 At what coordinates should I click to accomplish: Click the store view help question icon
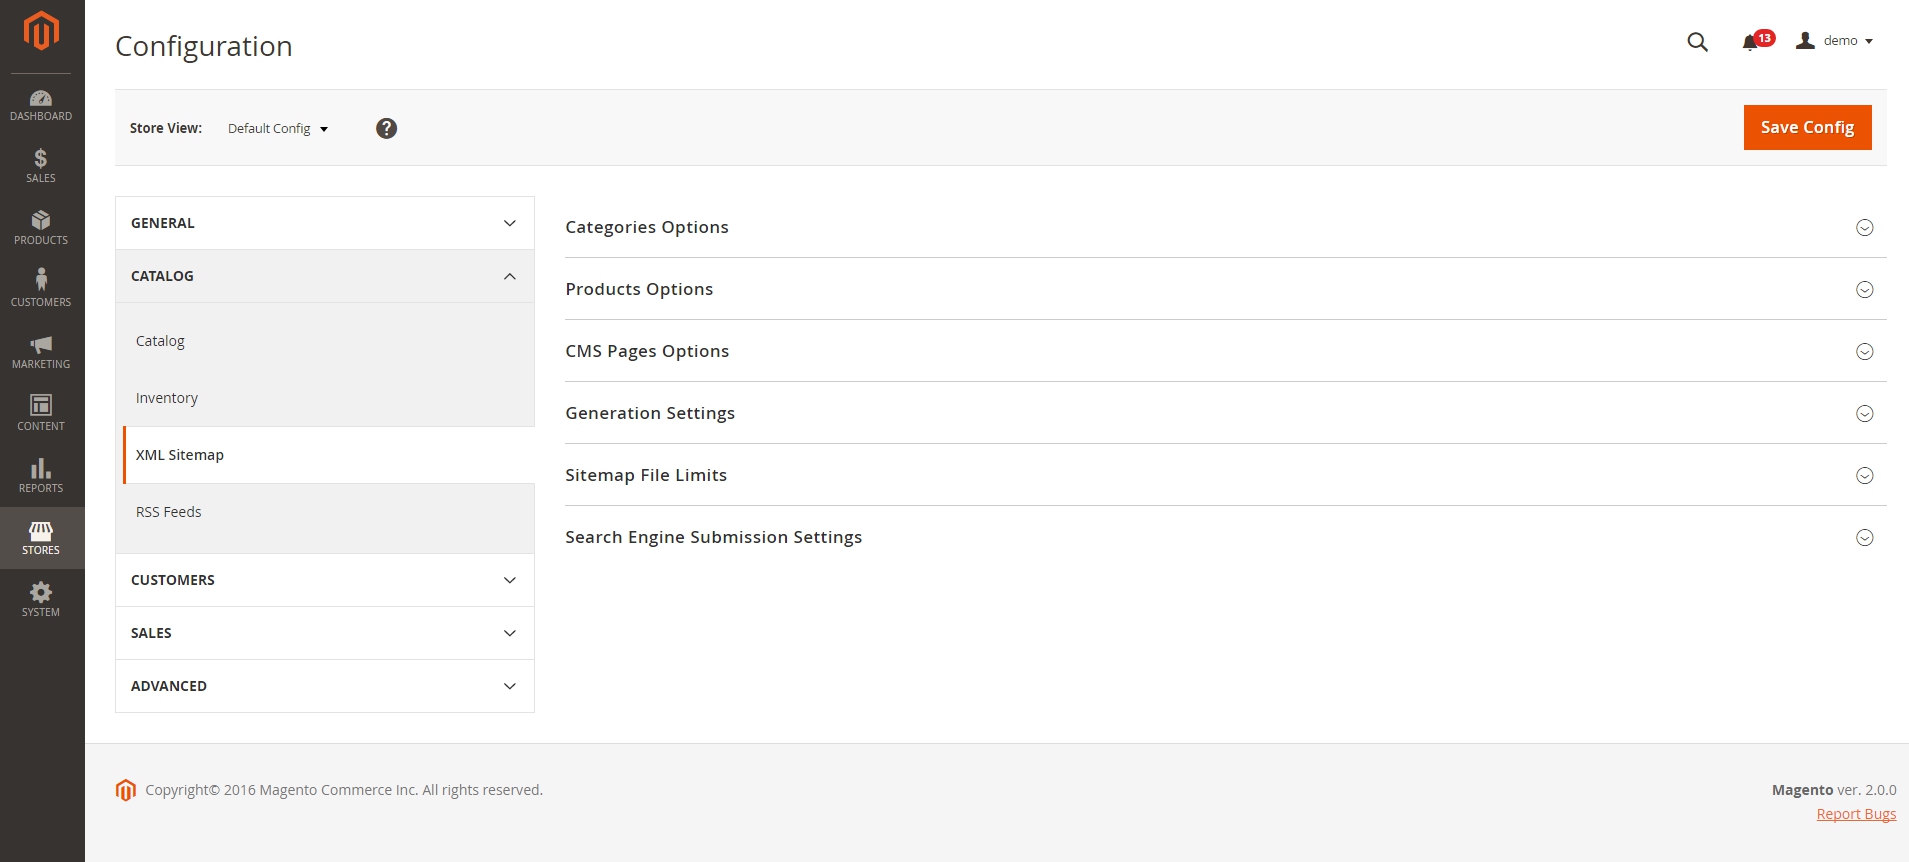pyautogui.click(x=386, y=128)
